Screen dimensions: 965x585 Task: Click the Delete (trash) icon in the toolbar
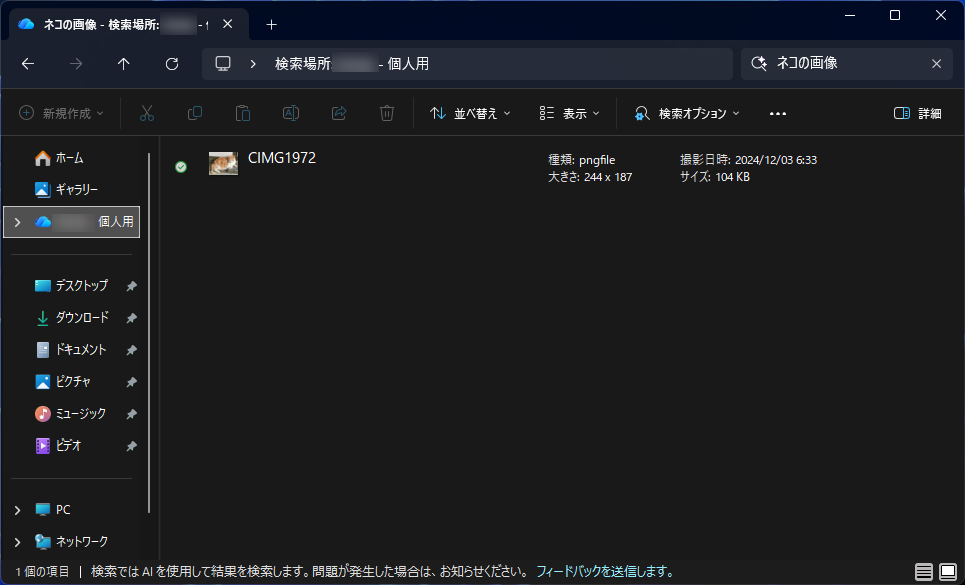coord(387,113)
